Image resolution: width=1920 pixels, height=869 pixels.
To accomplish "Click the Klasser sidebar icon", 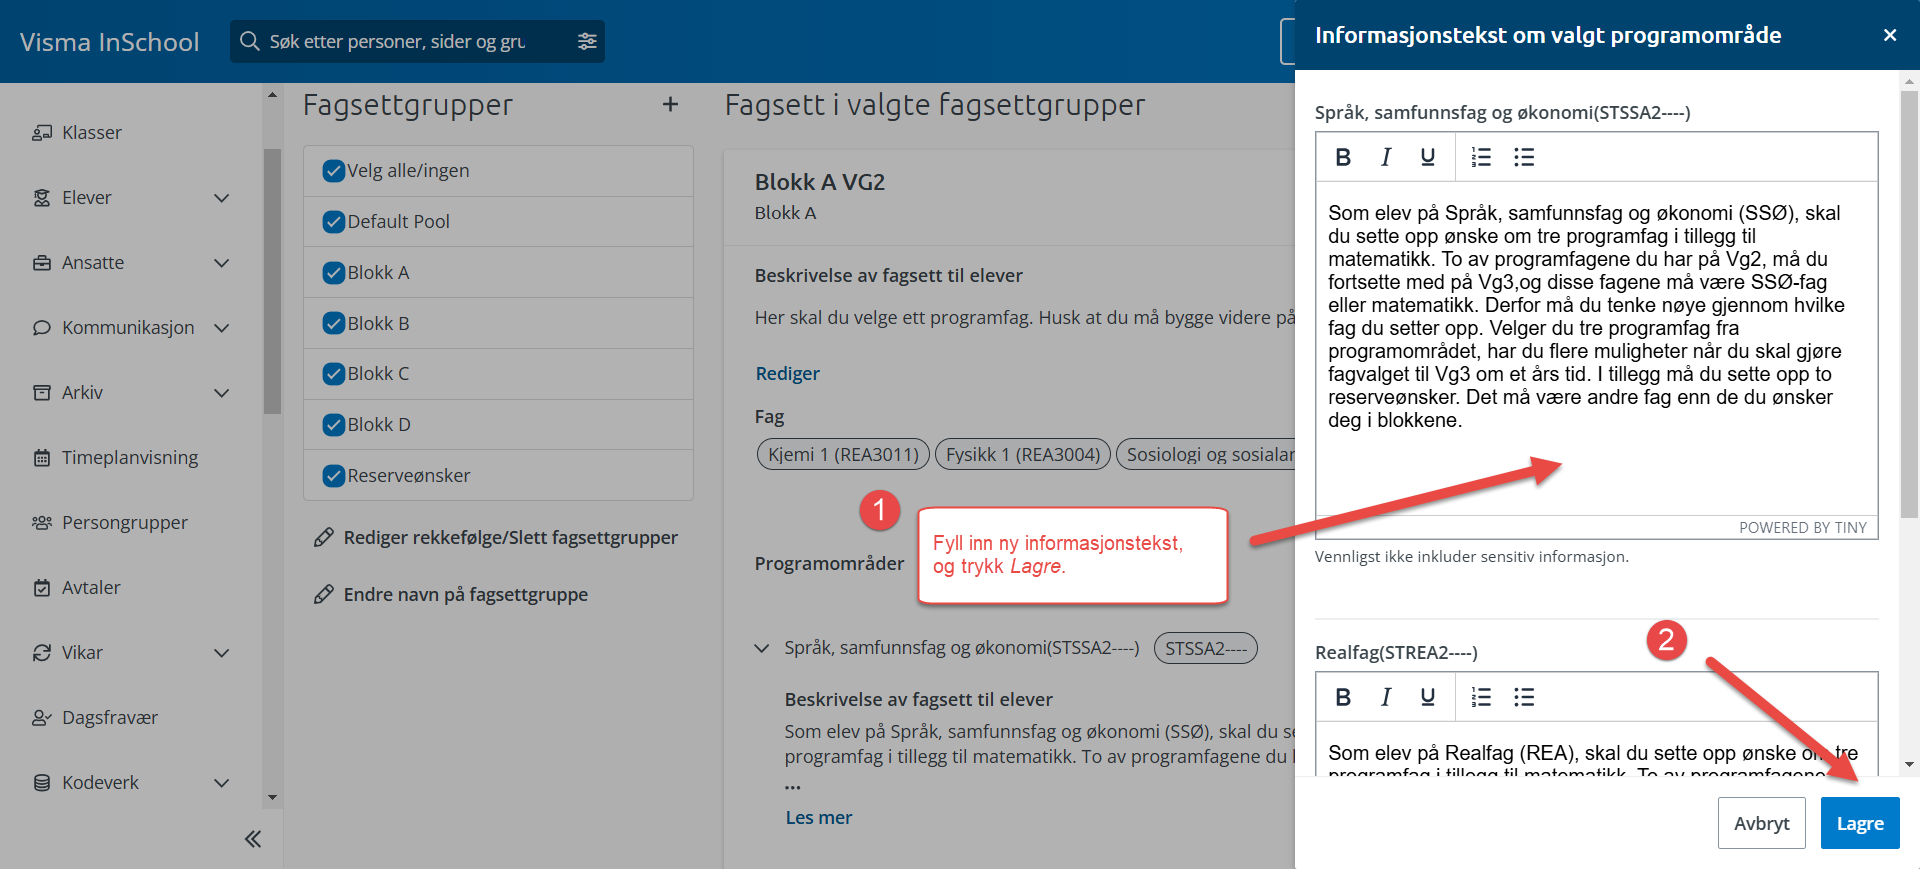I will click(42, 132).
